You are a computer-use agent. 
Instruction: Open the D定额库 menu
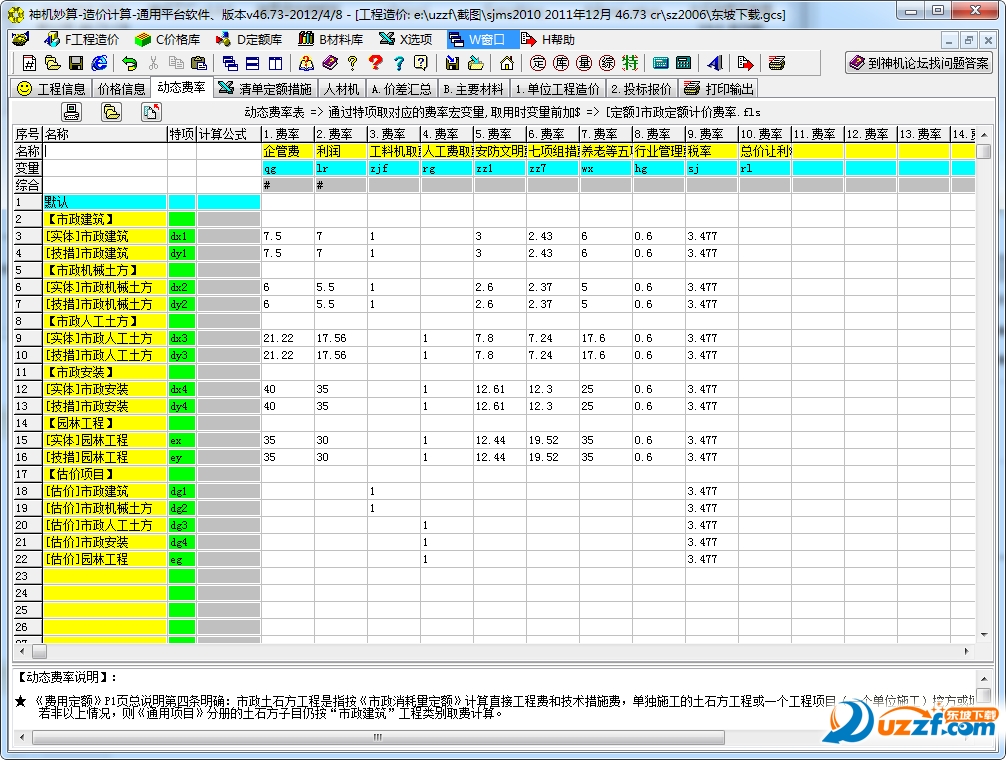(250, 40)
